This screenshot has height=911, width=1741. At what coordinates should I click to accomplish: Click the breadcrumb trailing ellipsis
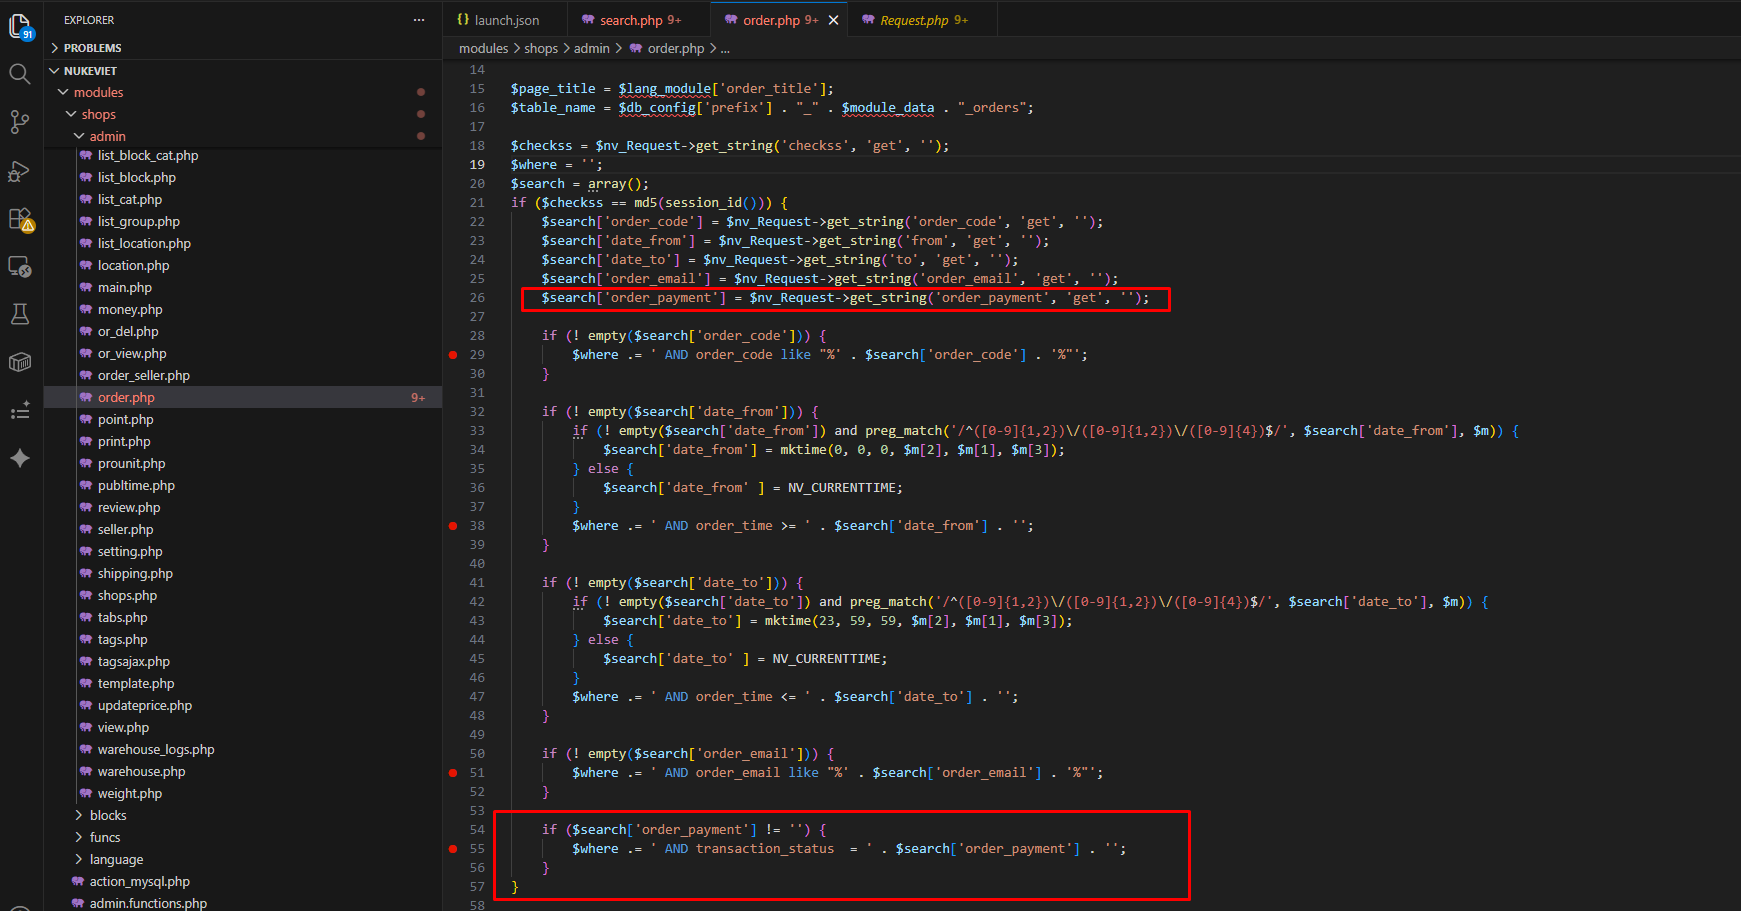coord(725,48)
